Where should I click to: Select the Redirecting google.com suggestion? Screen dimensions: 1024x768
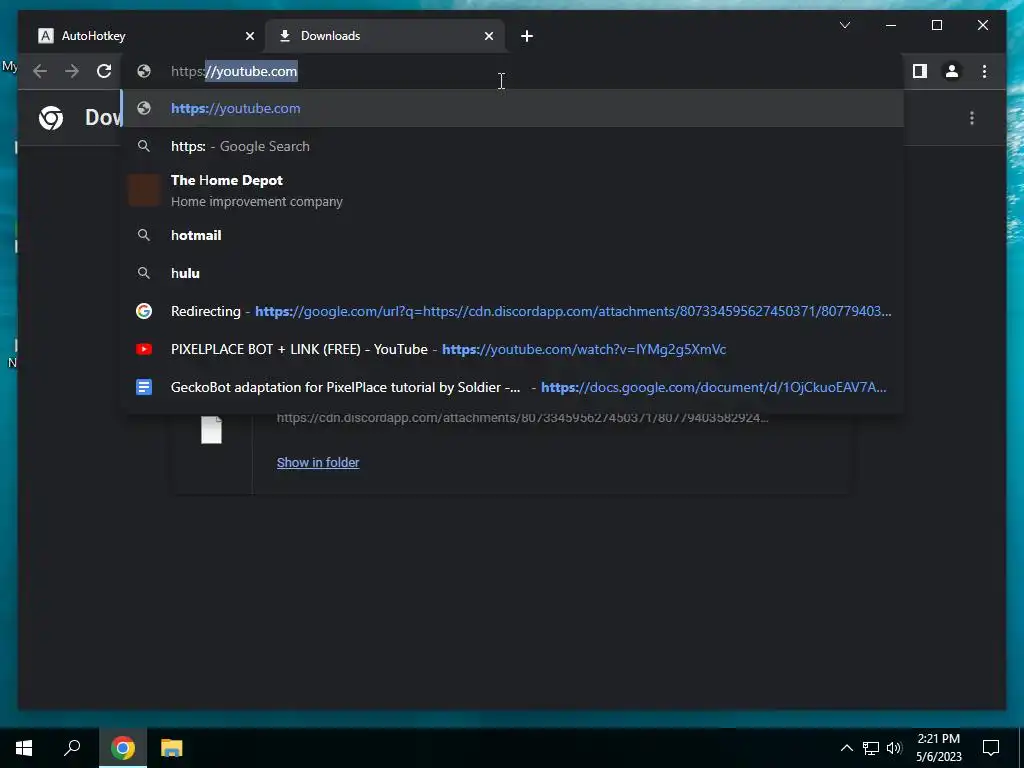tap(513, 312)
